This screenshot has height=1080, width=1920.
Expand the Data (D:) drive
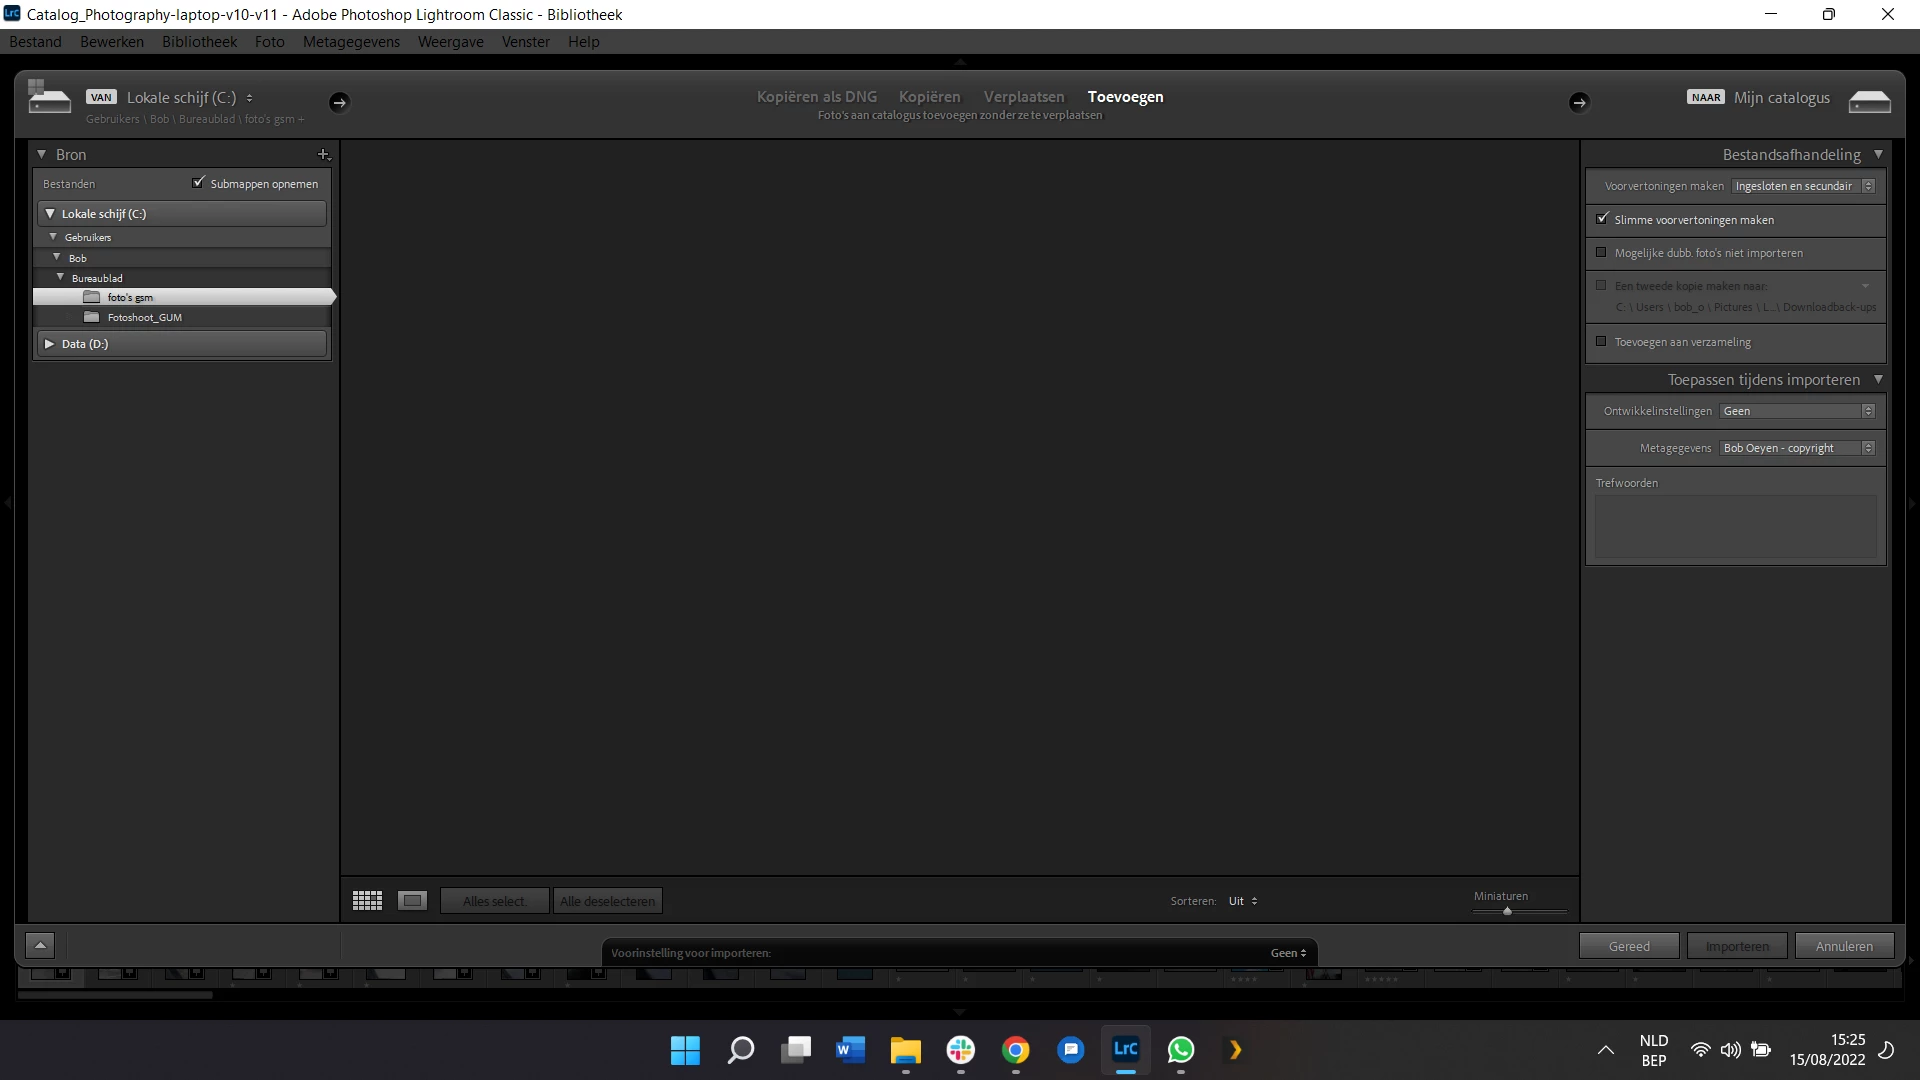49,343
